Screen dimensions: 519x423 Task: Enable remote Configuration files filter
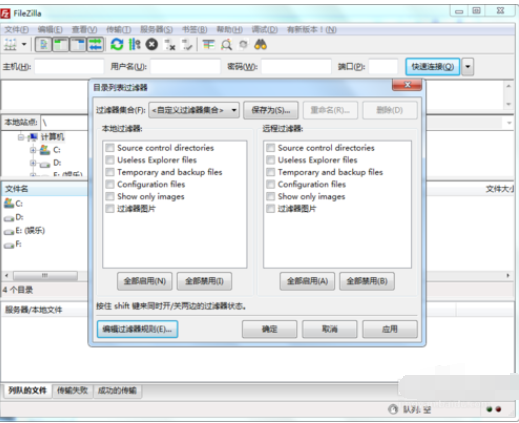point(270,184)
